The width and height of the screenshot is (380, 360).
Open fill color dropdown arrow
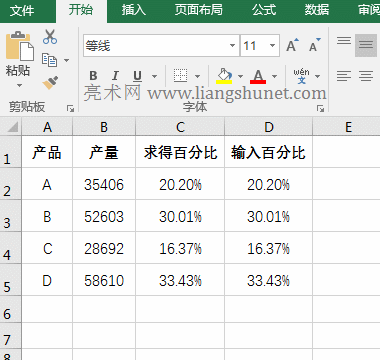241,76
